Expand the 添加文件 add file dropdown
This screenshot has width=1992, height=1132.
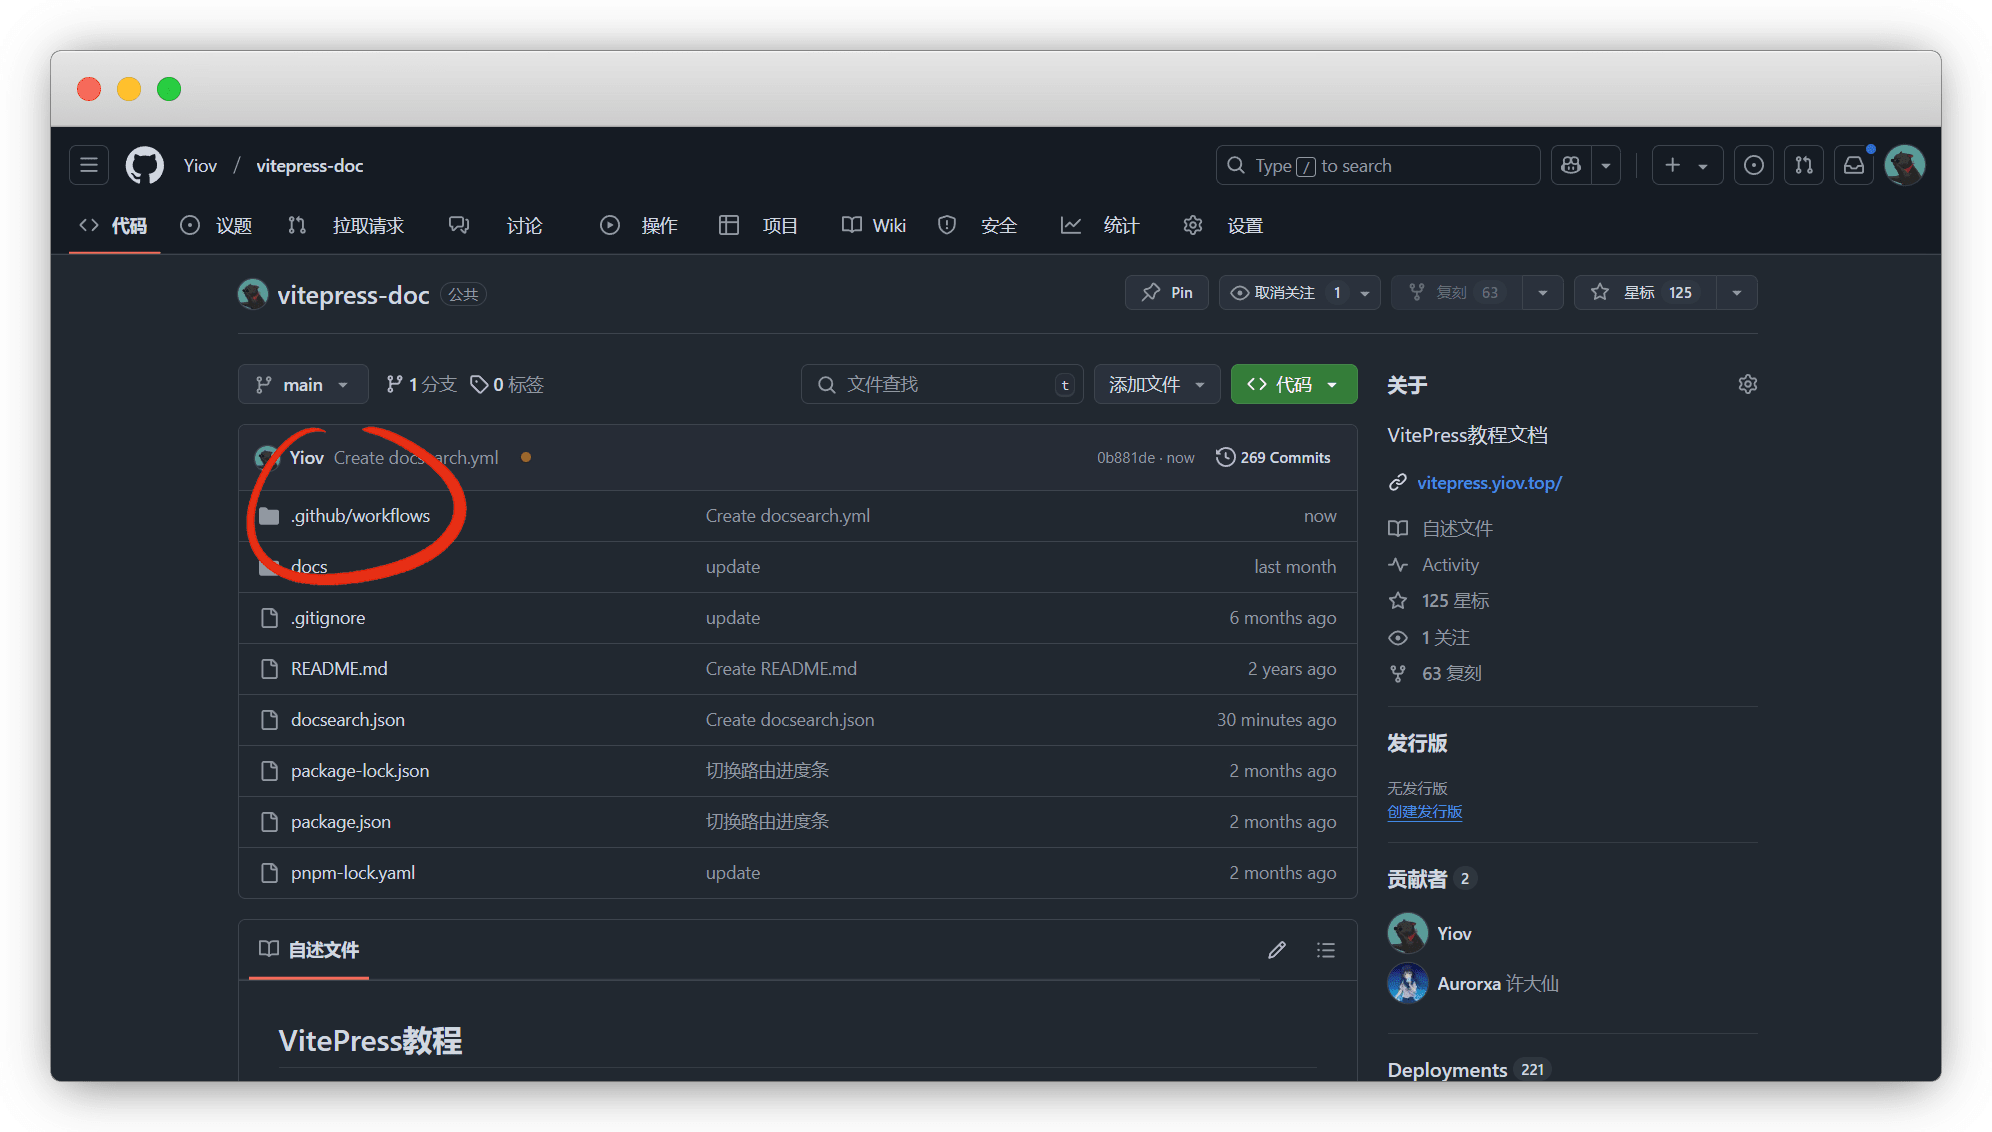click(x=1157, y=385)
